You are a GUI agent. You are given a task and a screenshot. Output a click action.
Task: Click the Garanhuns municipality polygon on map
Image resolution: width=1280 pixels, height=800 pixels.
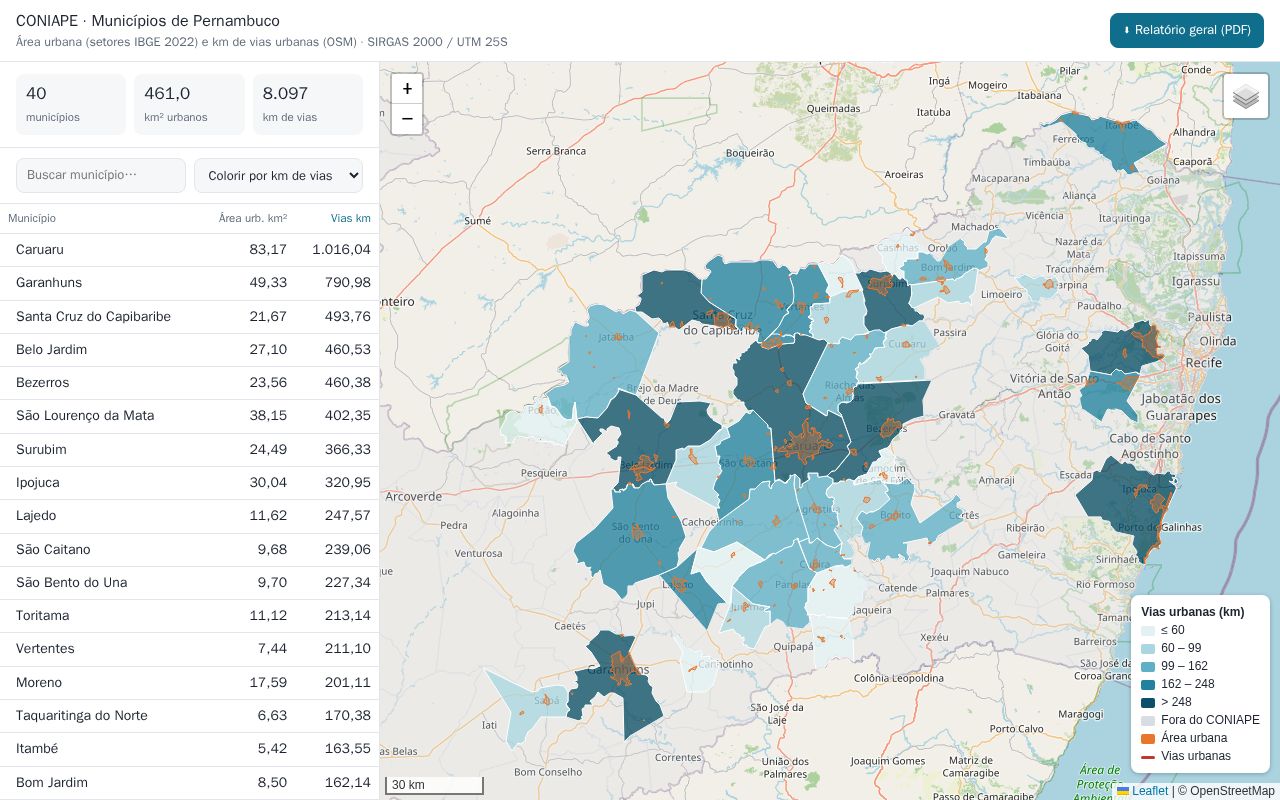point(615,685)
